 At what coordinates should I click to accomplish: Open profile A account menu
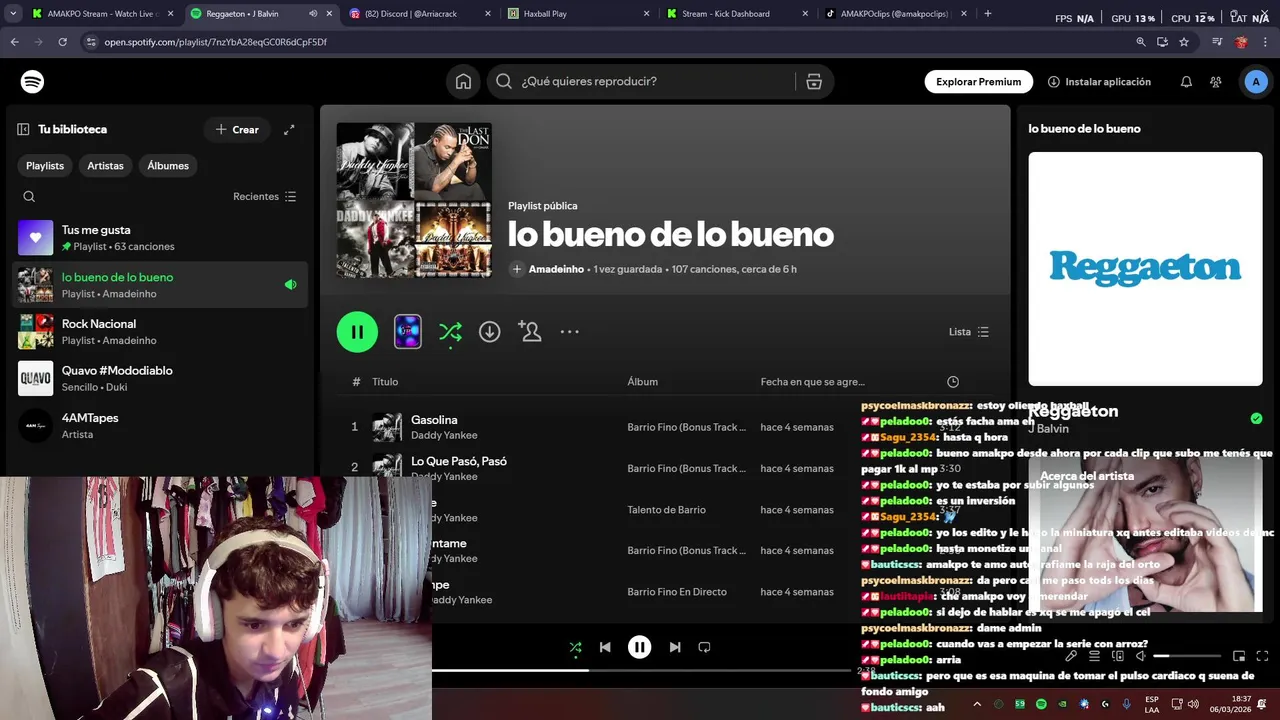(1256, 82)
